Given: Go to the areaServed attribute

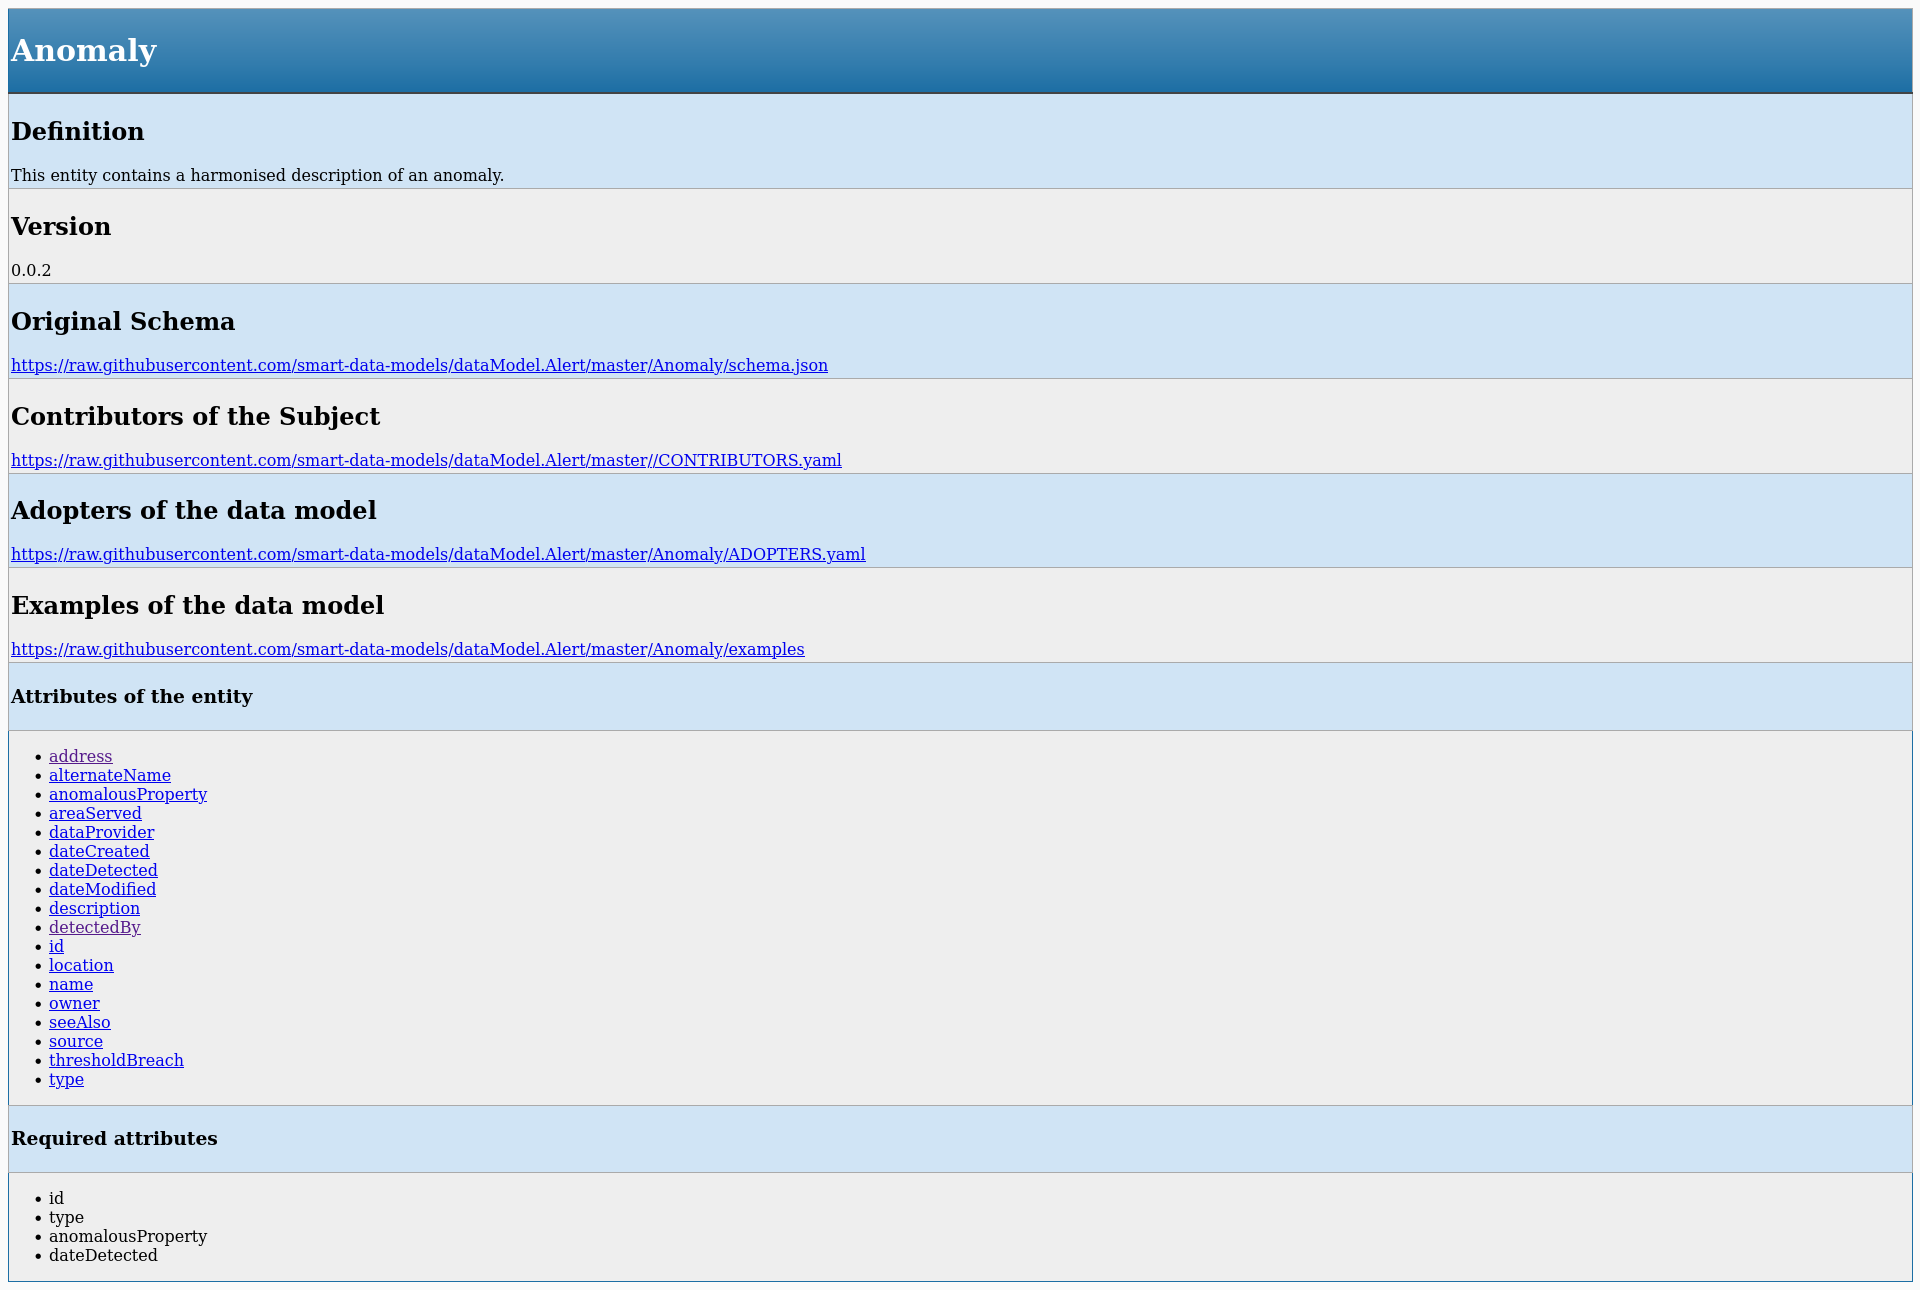Looking at the screenshot, I should (95, 813).
